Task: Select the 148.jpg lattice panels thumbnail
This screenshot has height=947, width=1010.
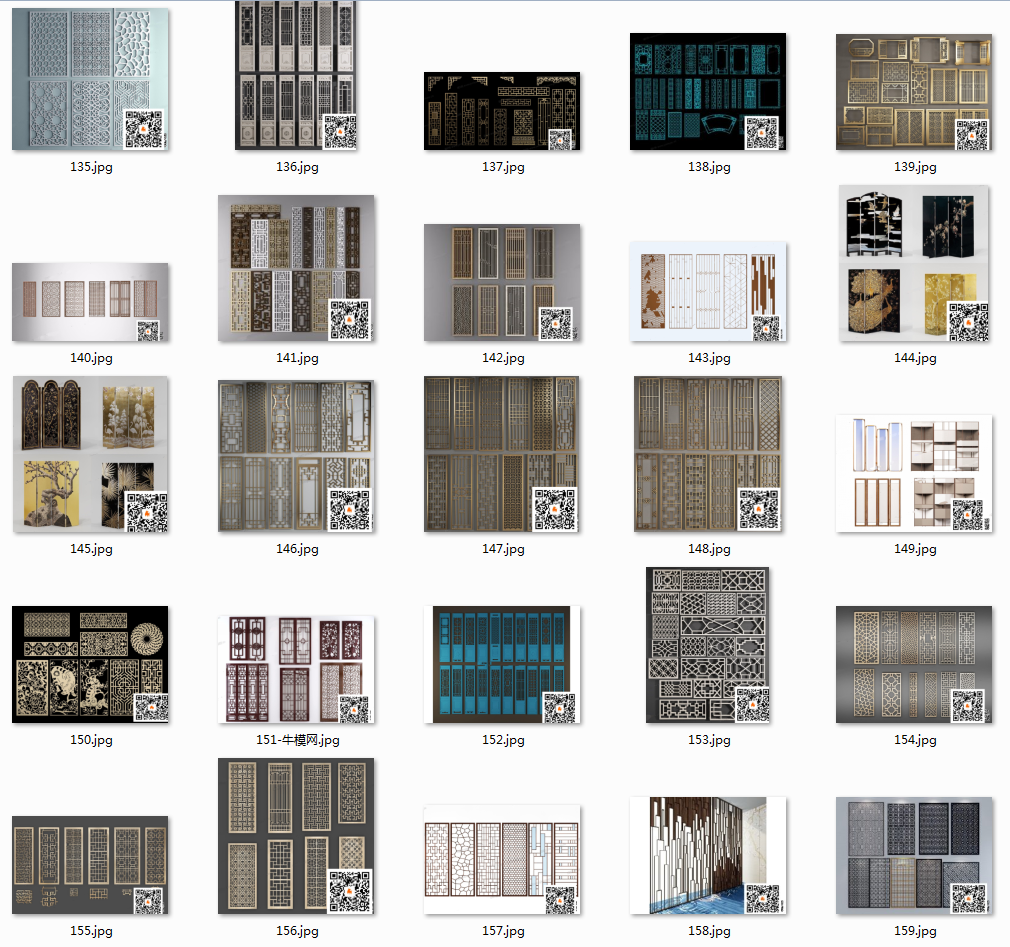Action: tap(708, 454)
